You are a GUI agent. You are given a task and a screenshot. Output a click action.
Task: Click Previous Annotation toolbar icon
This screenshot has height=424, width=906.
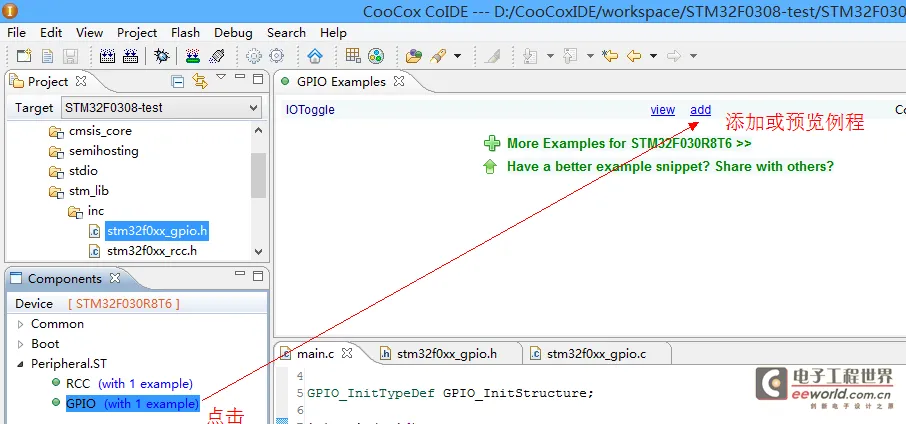coord(570,56)
